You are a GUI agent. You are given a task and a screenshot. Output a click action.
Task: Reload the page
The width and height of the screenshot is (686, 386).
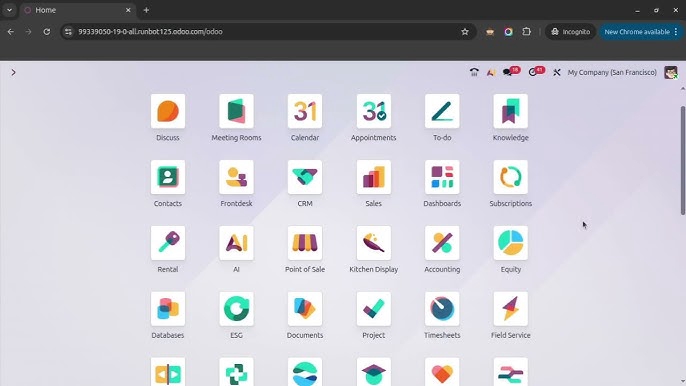point(47,32)
